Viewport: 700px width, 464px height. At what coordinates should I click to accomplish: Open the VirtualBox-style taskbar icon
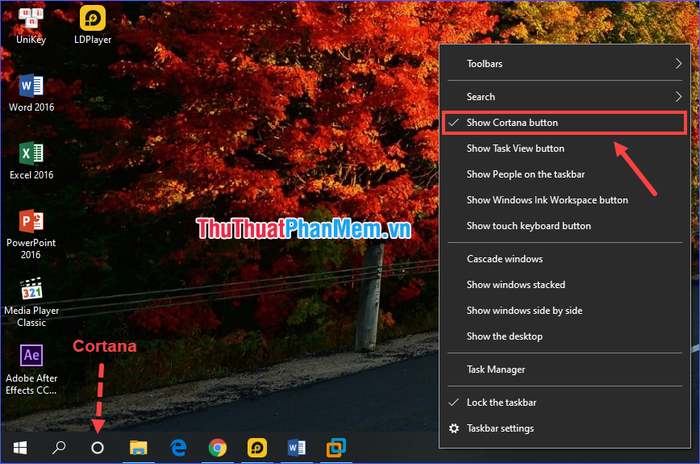tap(336, 447)
